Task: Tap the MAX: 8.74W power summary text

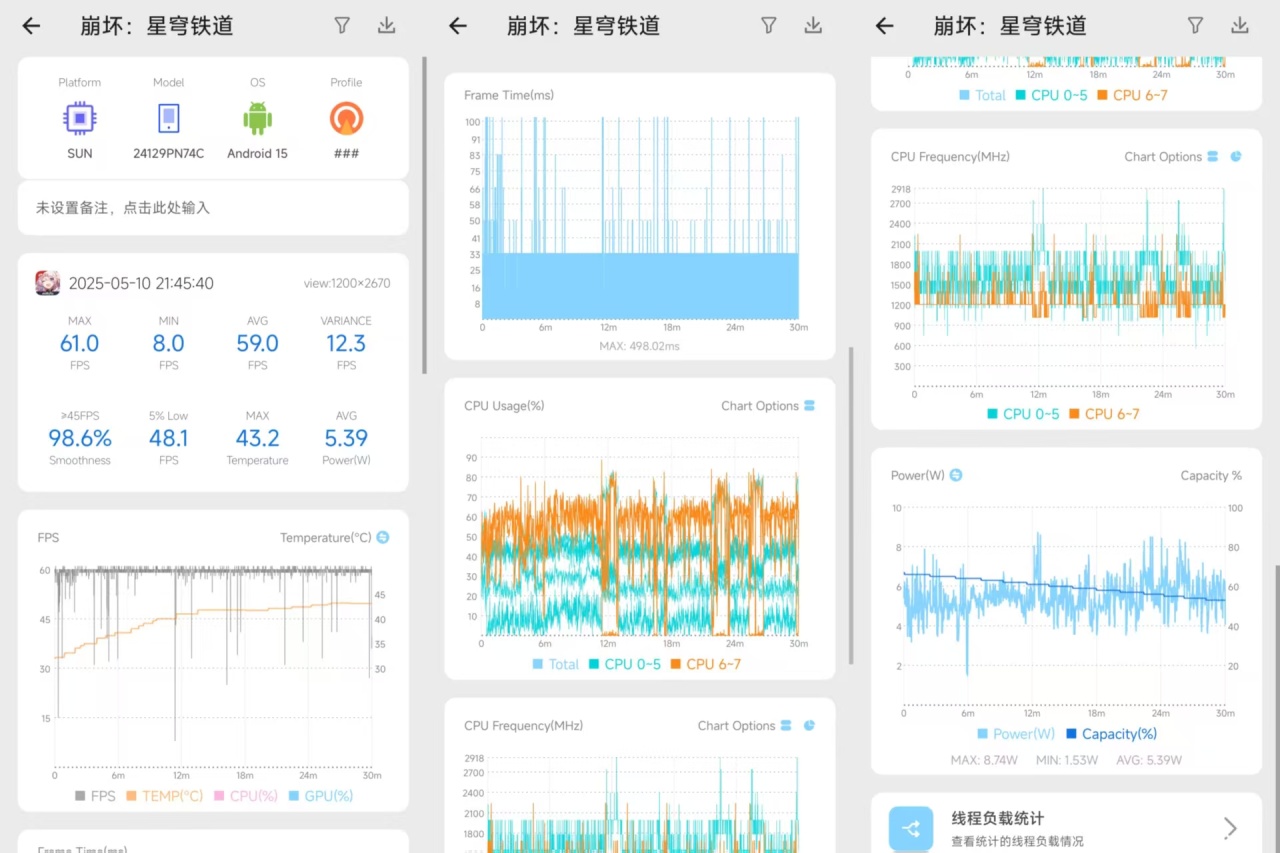Action: tap(986, 760)
